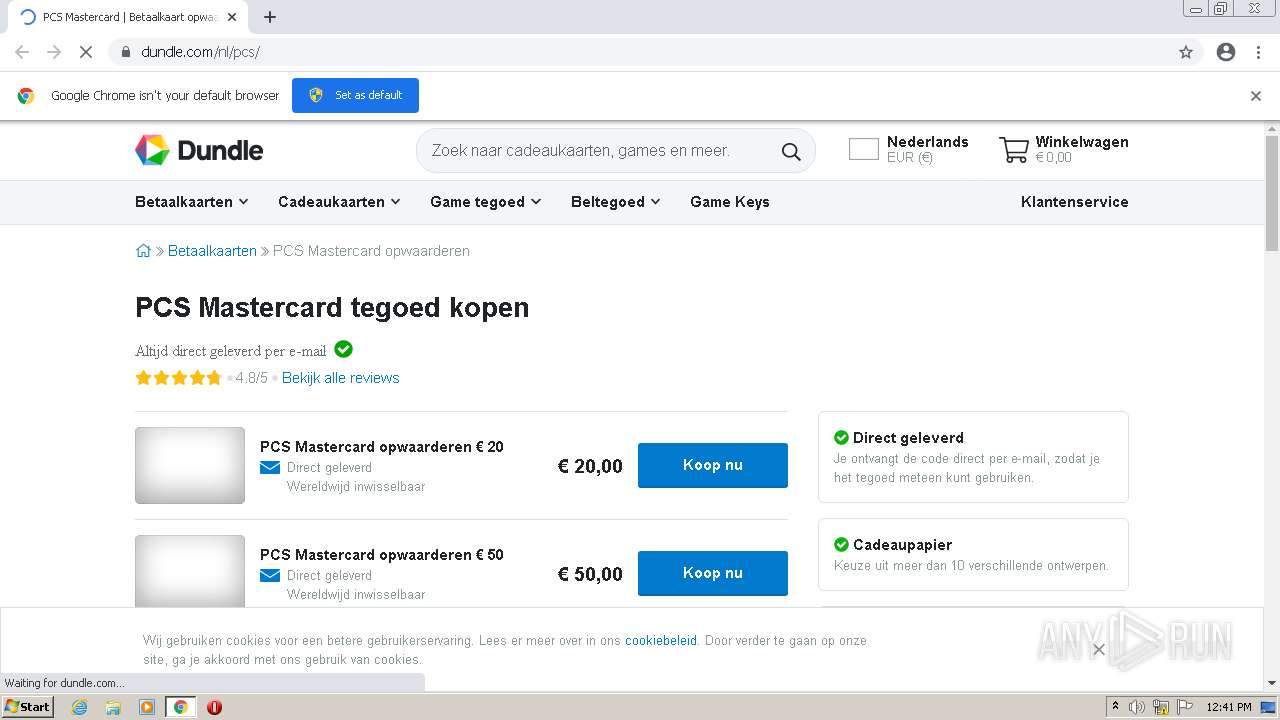Click the country flag icon beside Nederlands

pos(864,150)
